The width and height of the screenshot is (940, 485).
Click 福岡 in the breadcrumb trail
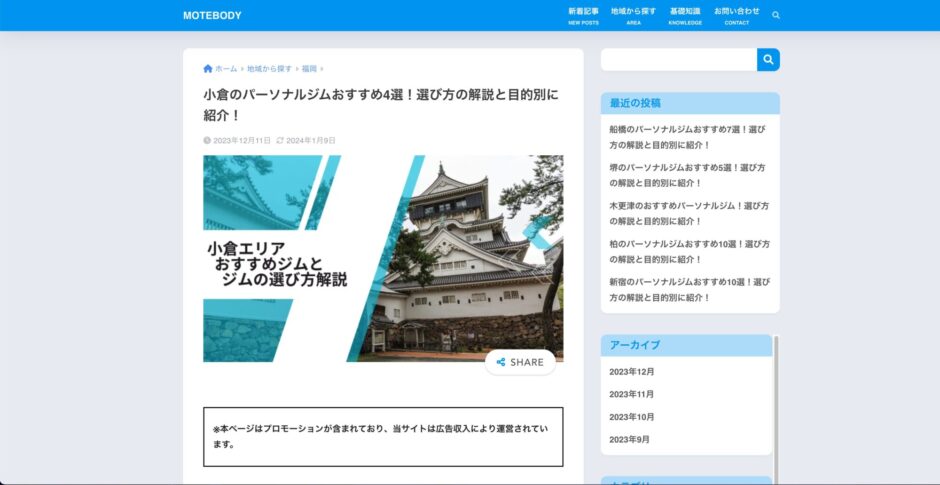click(309, 69)
